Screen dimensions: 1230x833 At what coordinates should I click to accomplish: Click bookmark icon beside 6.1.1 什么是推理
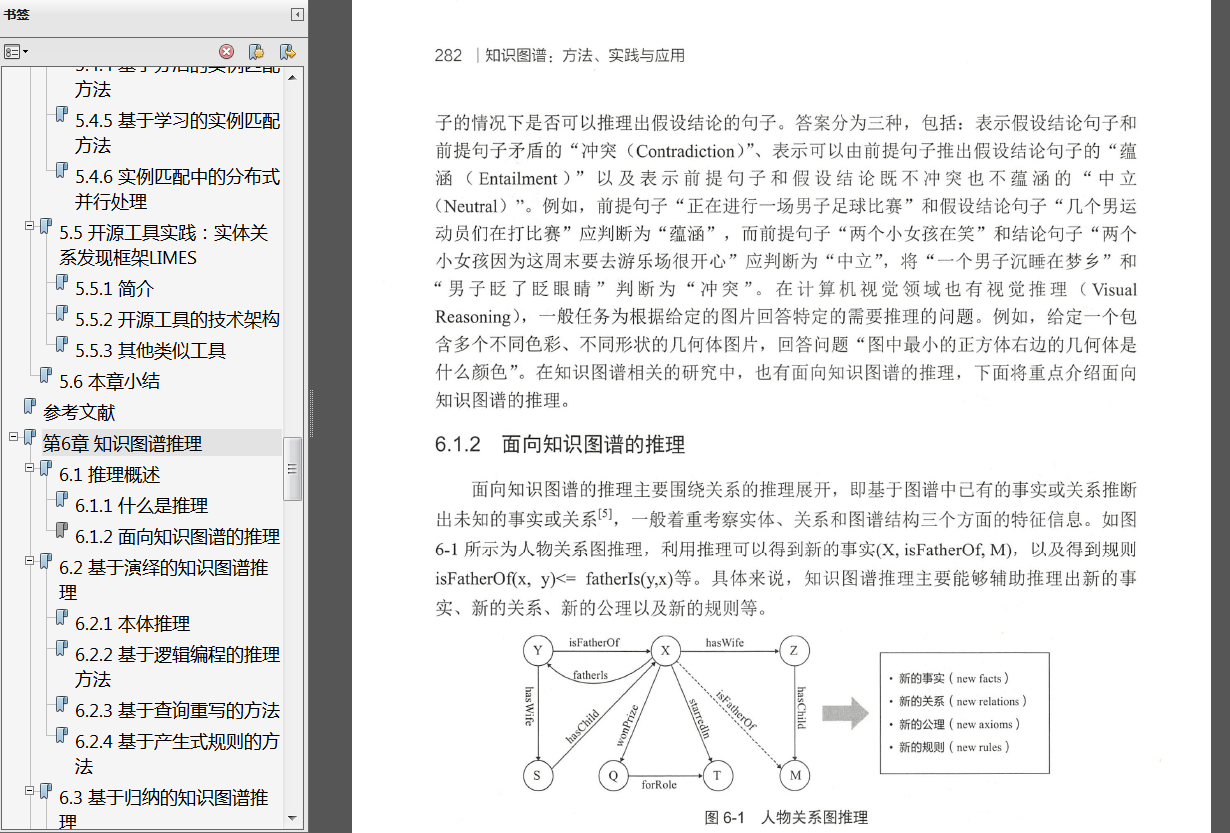coord(62,503)
